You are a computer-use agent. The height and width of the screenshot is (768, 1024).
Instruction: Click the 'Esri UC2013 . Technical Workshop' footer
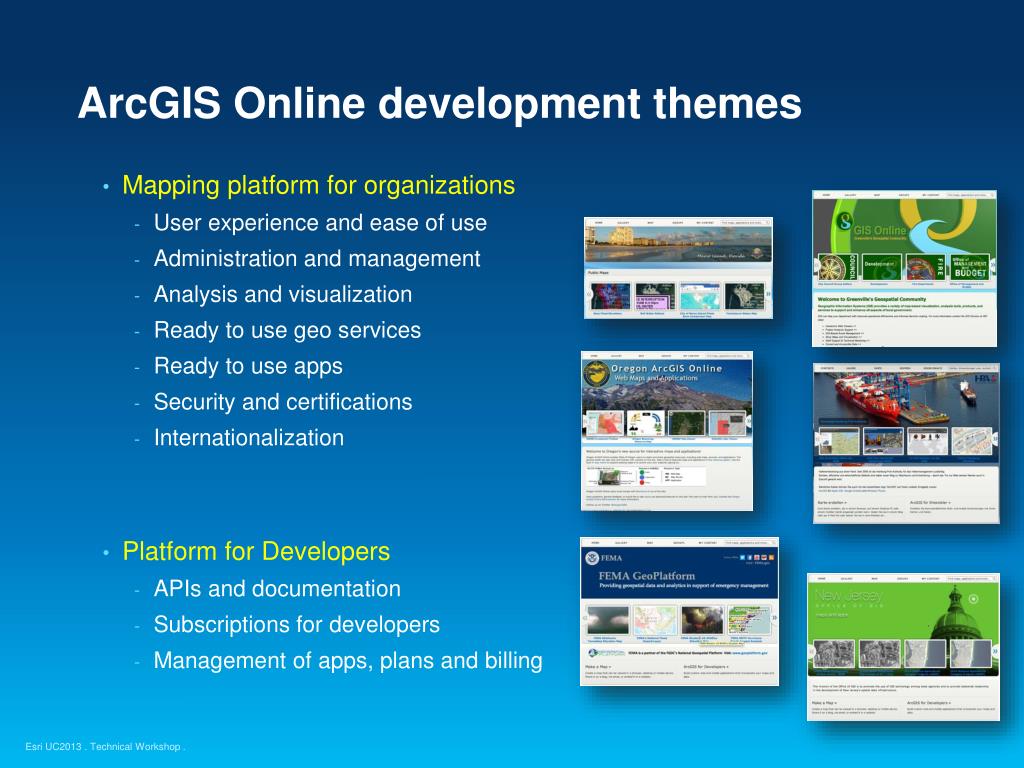[105, 746]
